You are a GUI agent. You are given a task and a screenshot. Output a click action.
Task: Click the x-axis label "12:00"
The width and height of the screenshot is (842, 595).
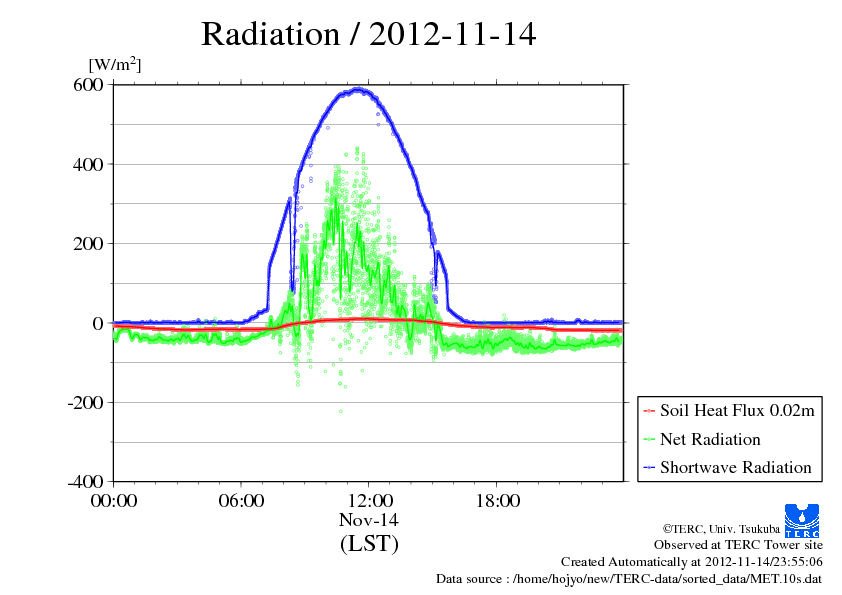coord(369,500)
